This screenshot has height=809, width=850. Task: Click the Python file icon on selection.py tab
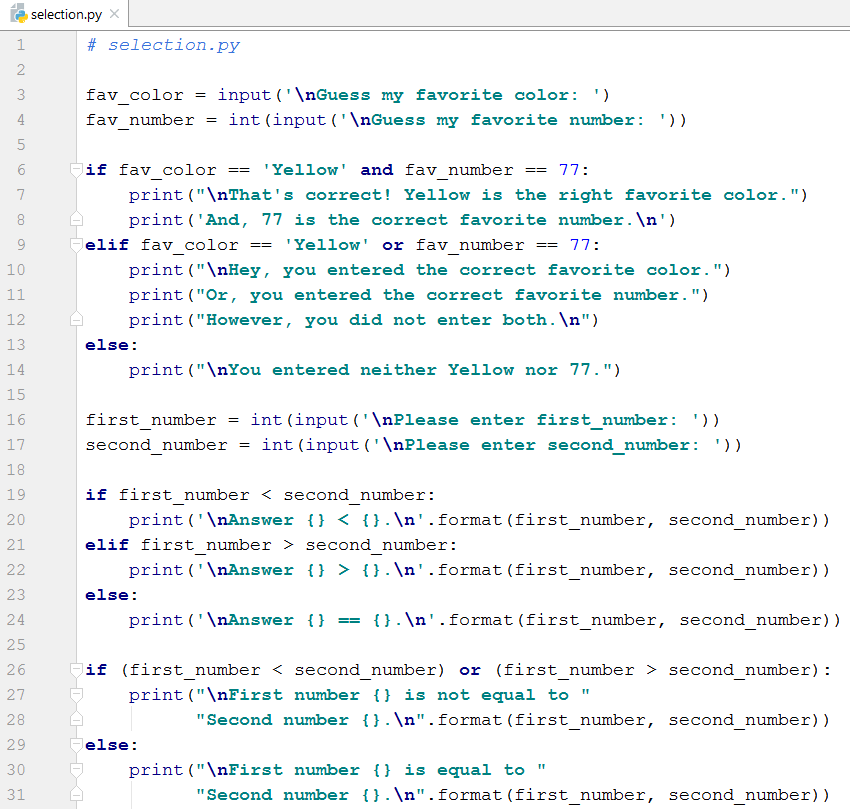17,14
